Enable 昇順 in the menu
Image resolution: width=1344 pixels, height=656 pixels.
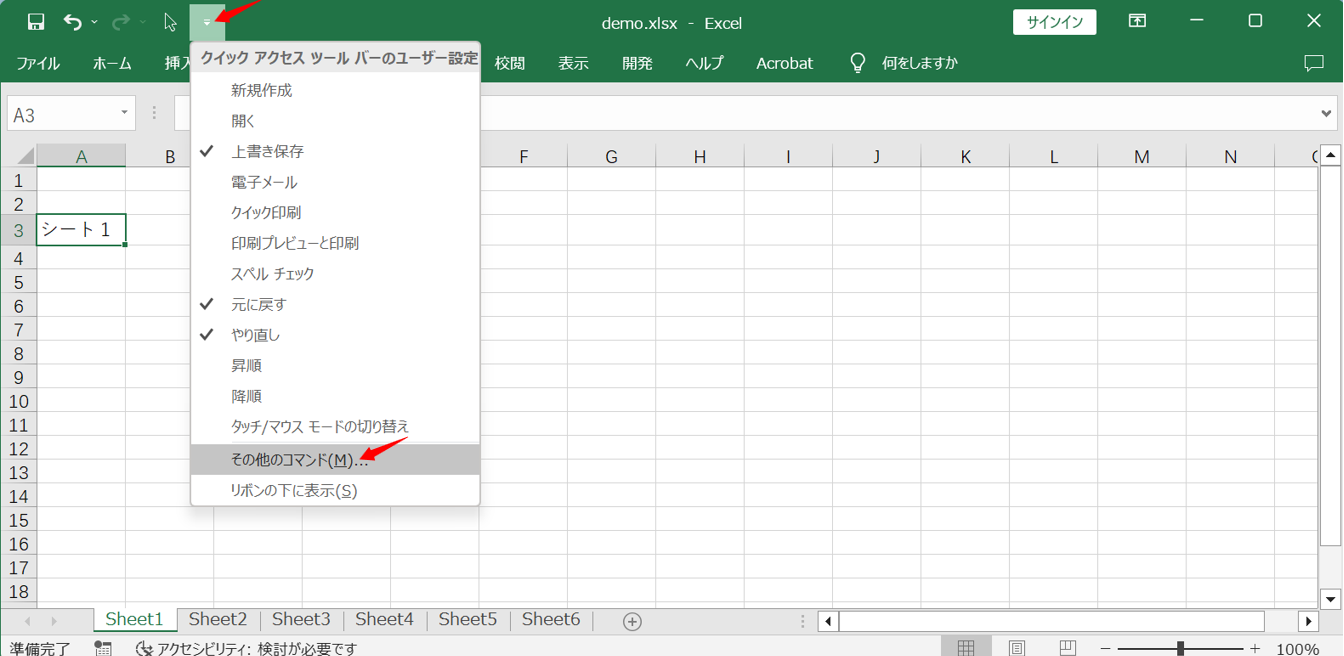[335, 365]
